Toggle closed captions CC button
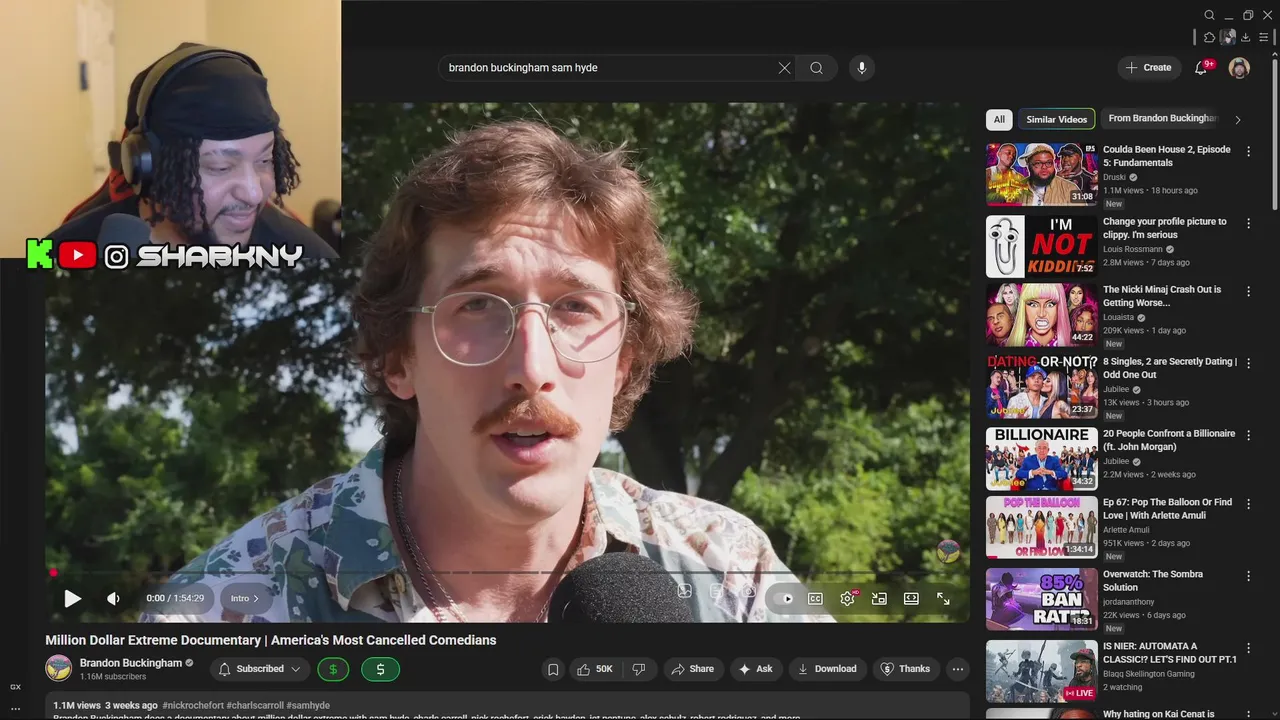The image size is (1280, 720). 815,598
